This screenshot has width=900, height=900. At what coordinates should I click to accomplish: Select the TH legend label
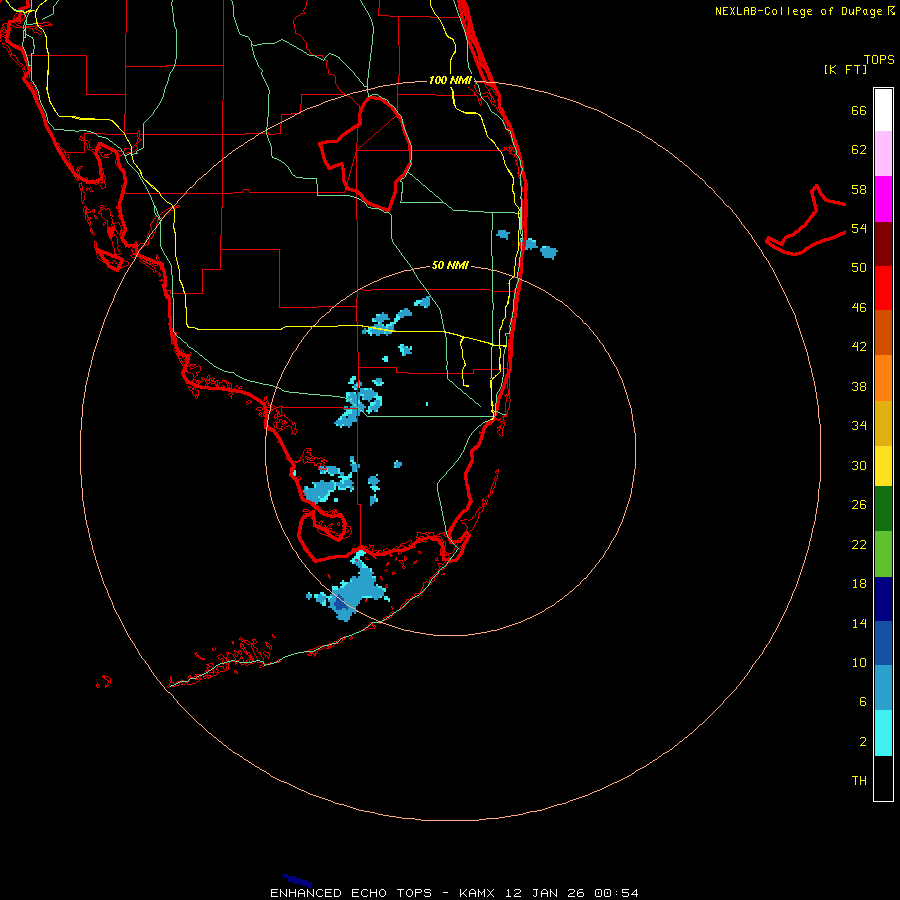point(859,780)
